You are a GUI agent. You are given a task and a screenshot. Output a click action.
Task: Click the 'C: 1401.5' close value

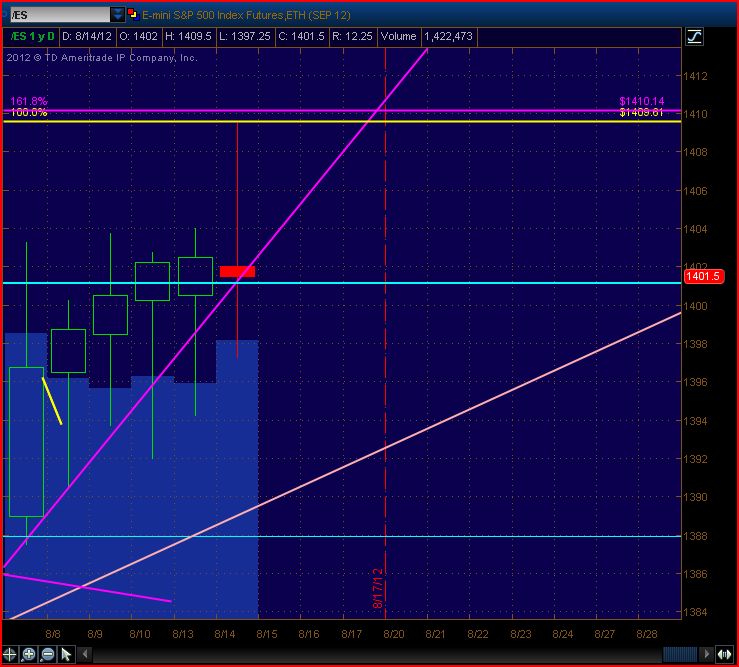(301, 36)
